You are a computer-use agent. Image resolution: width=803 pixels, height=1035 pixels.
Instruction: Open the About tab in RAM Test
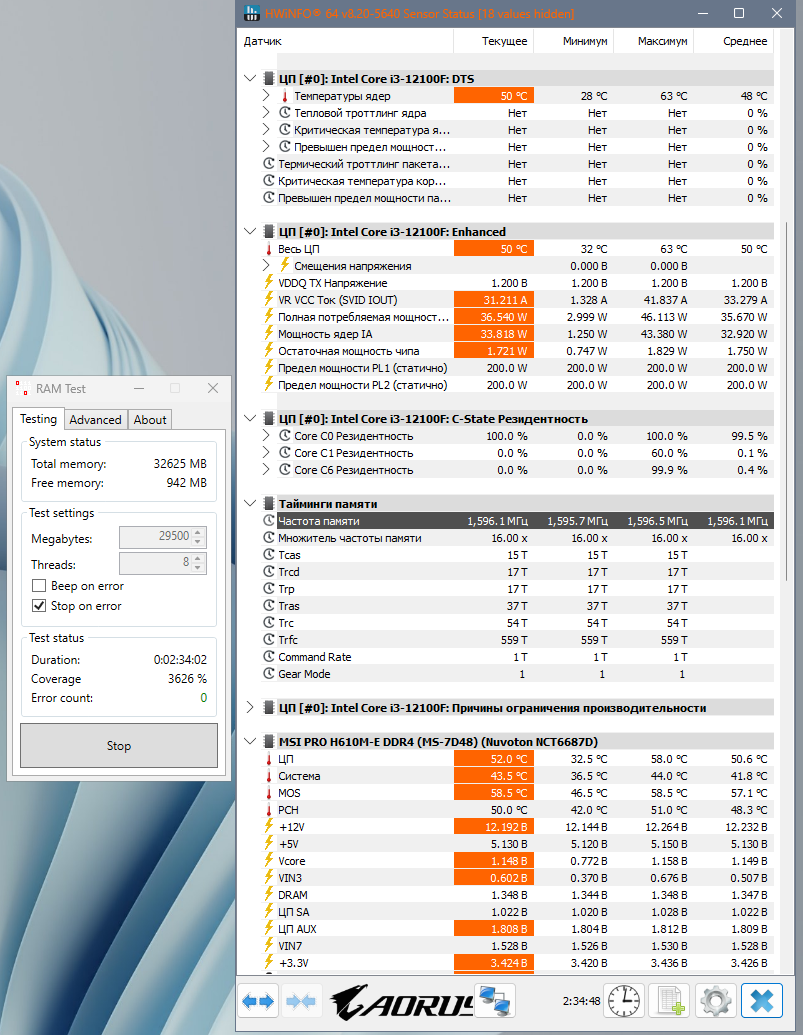click(150, 420)
